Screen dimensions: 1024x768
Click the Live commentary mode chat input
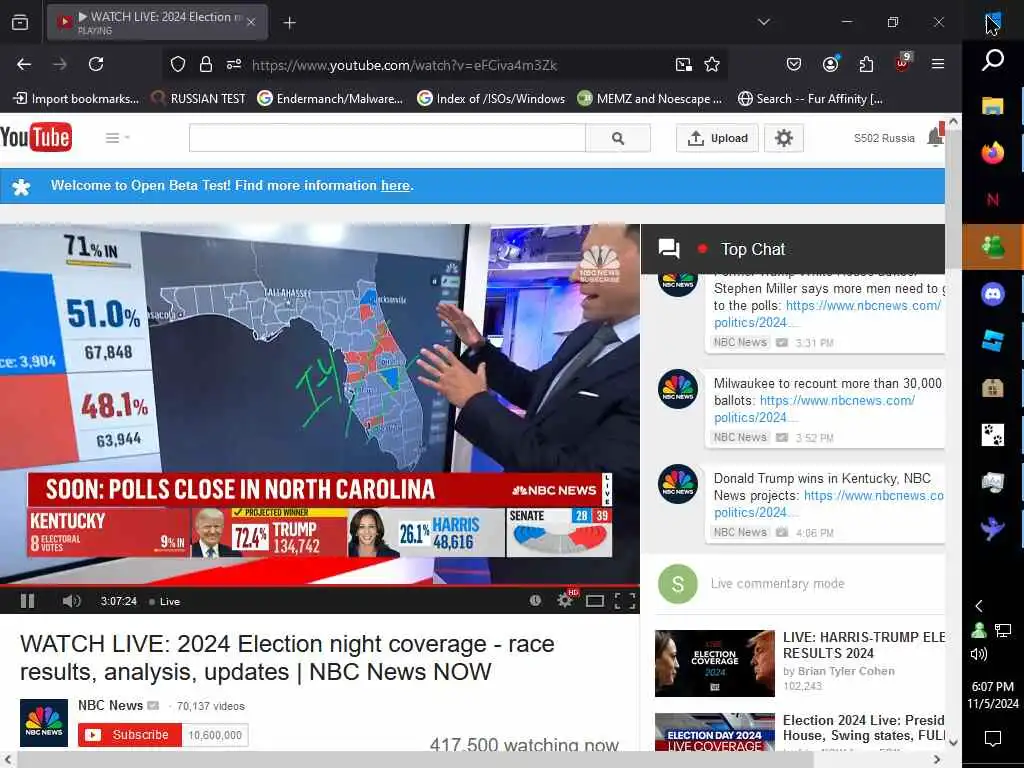(777, 583)
